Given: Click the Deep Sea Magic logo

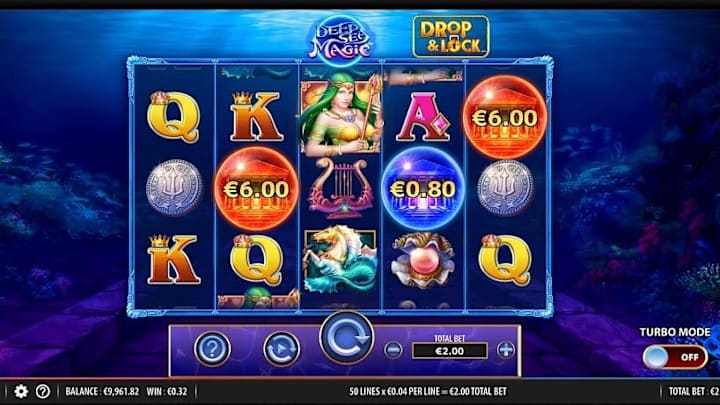Looking at the screenshot, I should click(x=341, y=41).
